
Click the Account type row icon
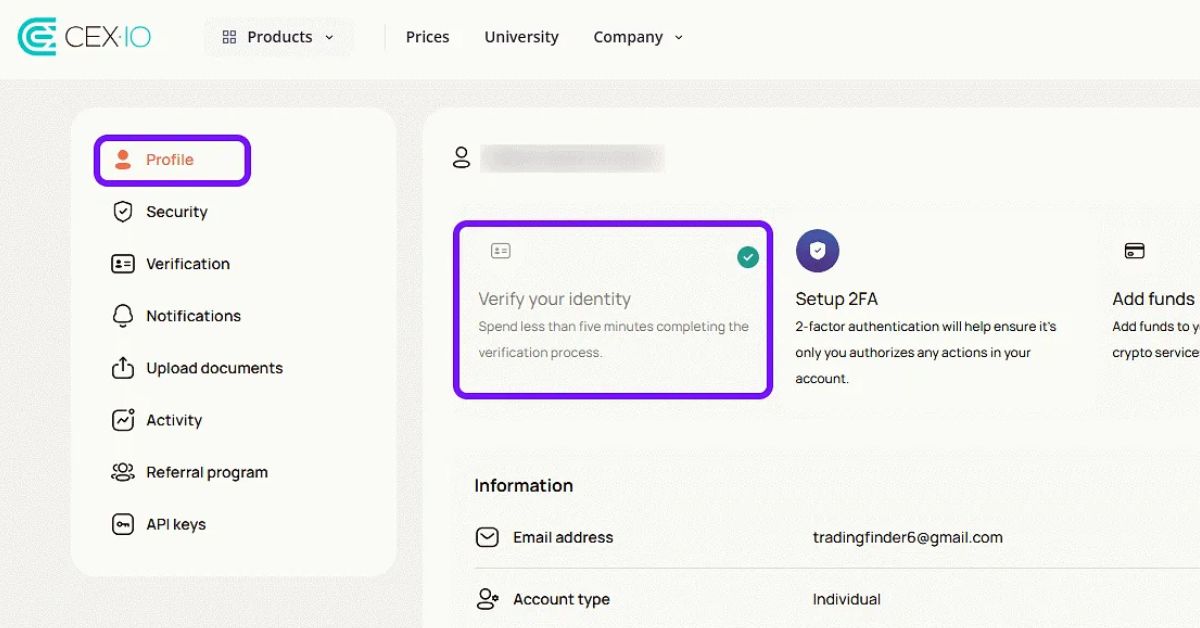(x=487, y=599)
